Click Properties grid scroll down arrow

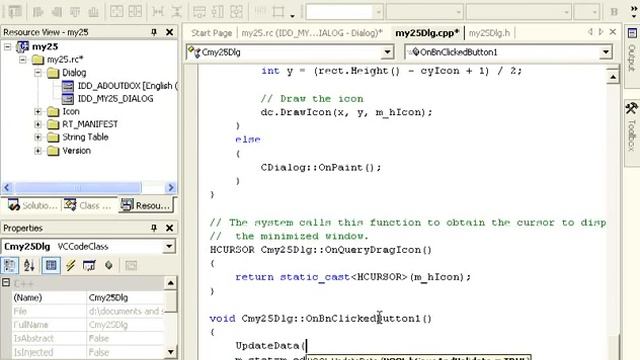[x=171, y=351]
